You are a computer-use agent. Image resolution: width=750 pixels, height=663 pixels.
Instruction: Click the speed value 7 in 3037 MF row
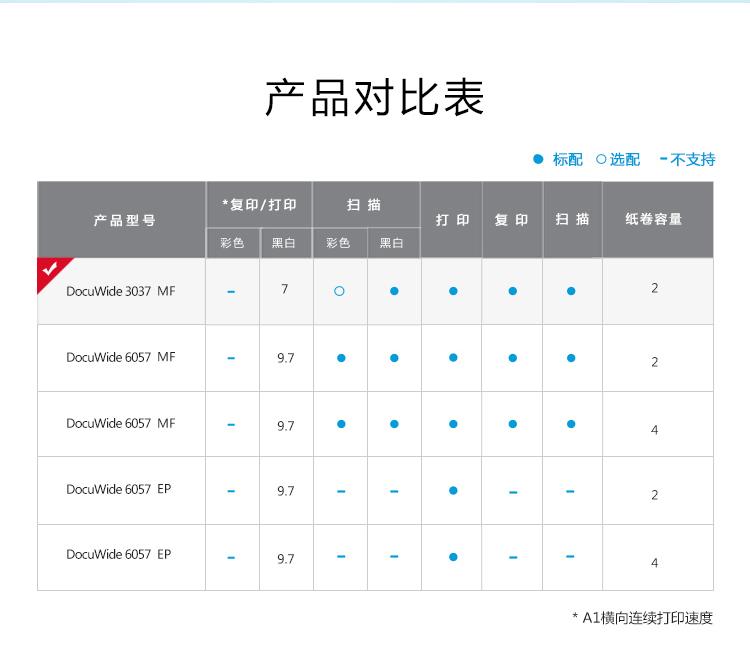pos(285,289)
